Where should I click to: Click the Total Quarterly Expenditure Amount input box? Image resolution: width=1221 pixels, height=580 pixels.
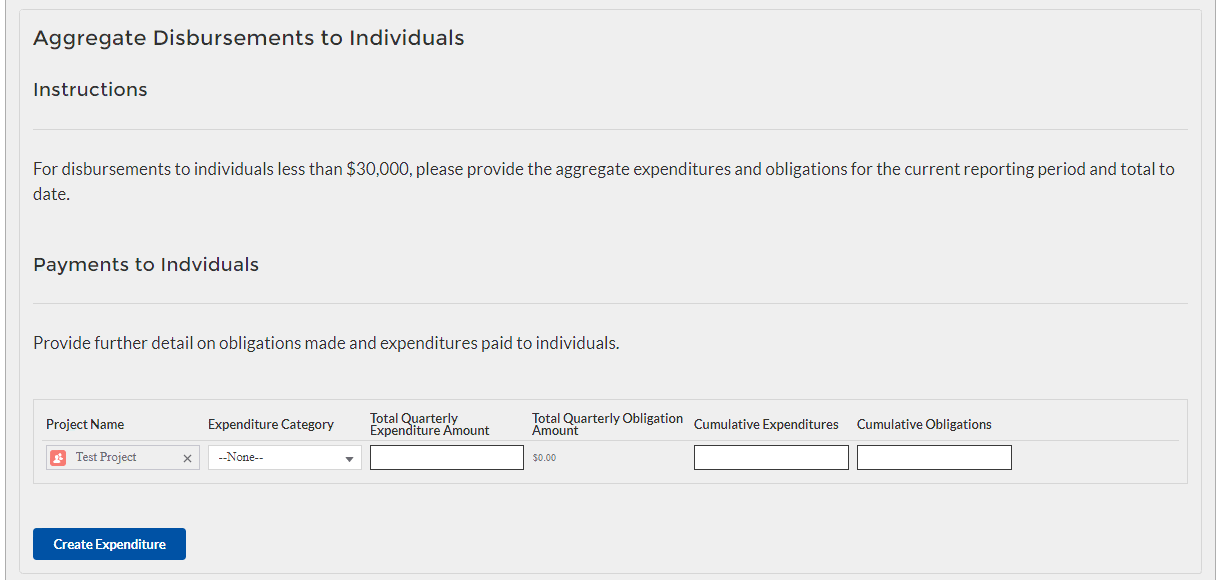pos(446,457)
